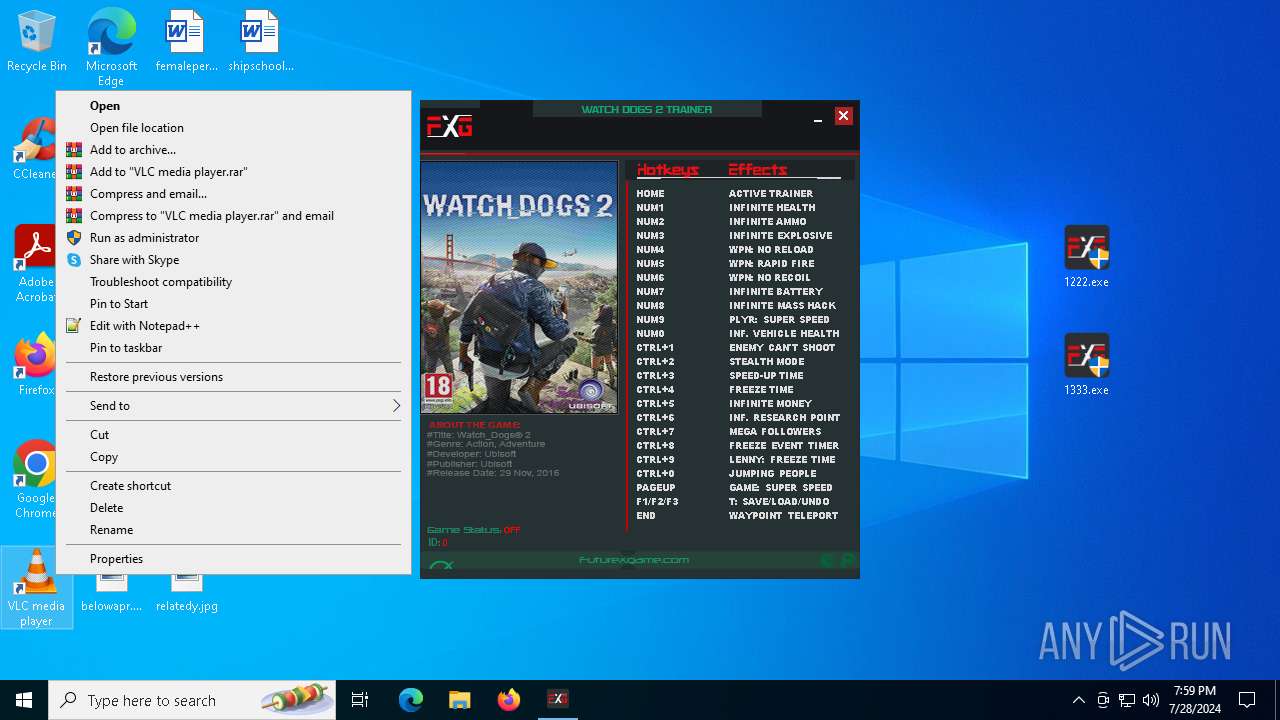Image resolution: width=1280 pixels, height=720 pixels.
Task: Select the 1222.exe desktop icon
Action: pyautogui.click(x=1086, y=257)
